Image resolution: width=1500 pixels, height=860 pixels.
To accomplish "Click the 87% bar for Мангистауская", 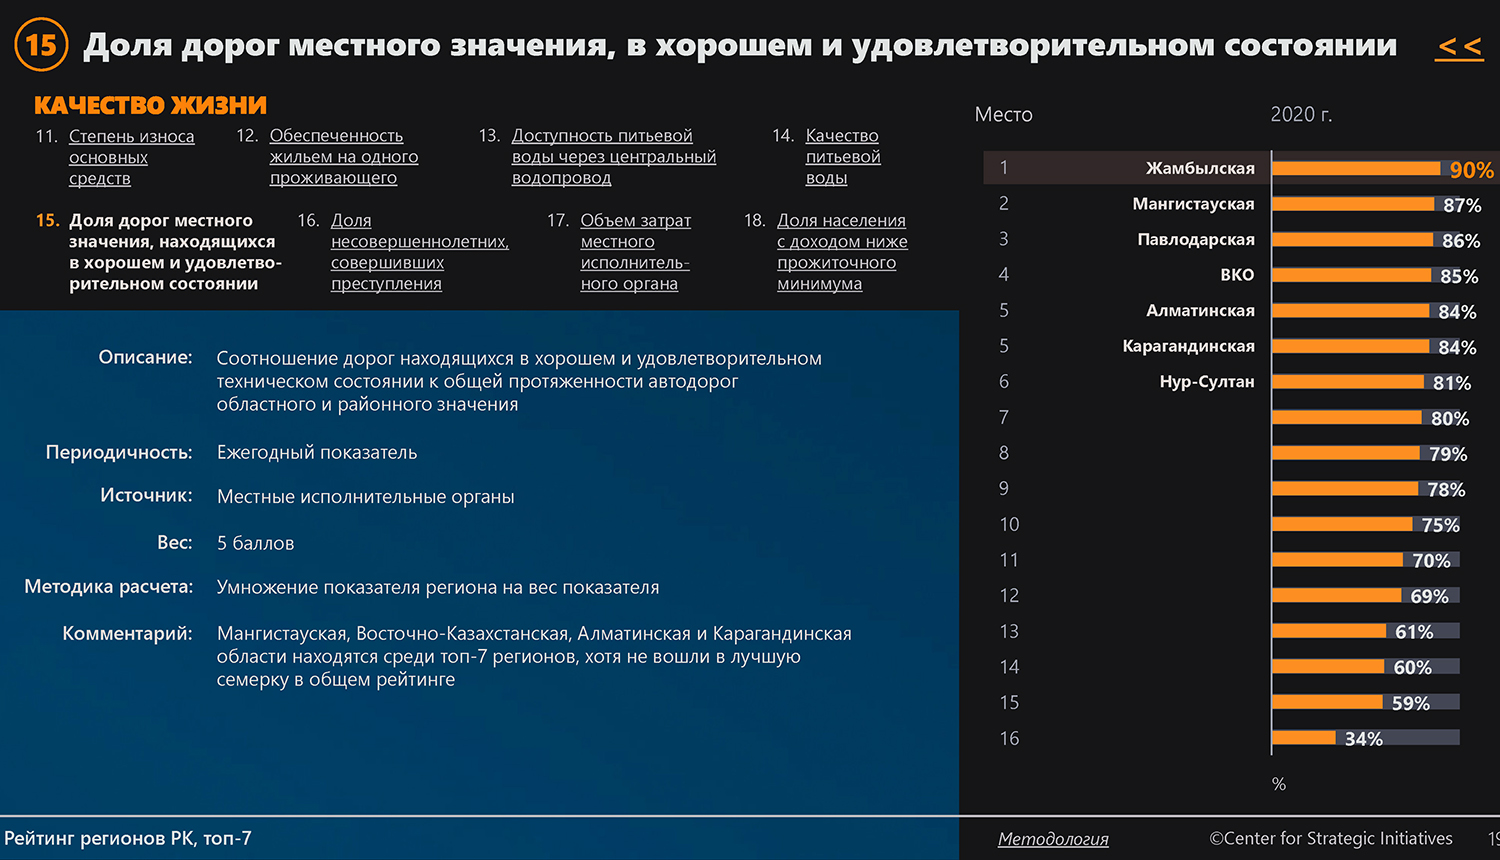I will coord(1353,204).
